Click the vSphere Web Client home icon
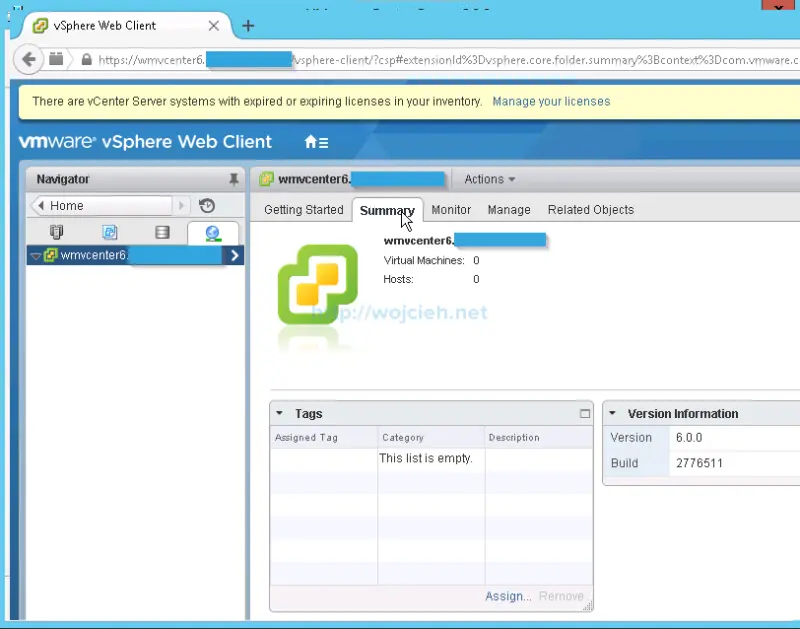 pos(310,142)
